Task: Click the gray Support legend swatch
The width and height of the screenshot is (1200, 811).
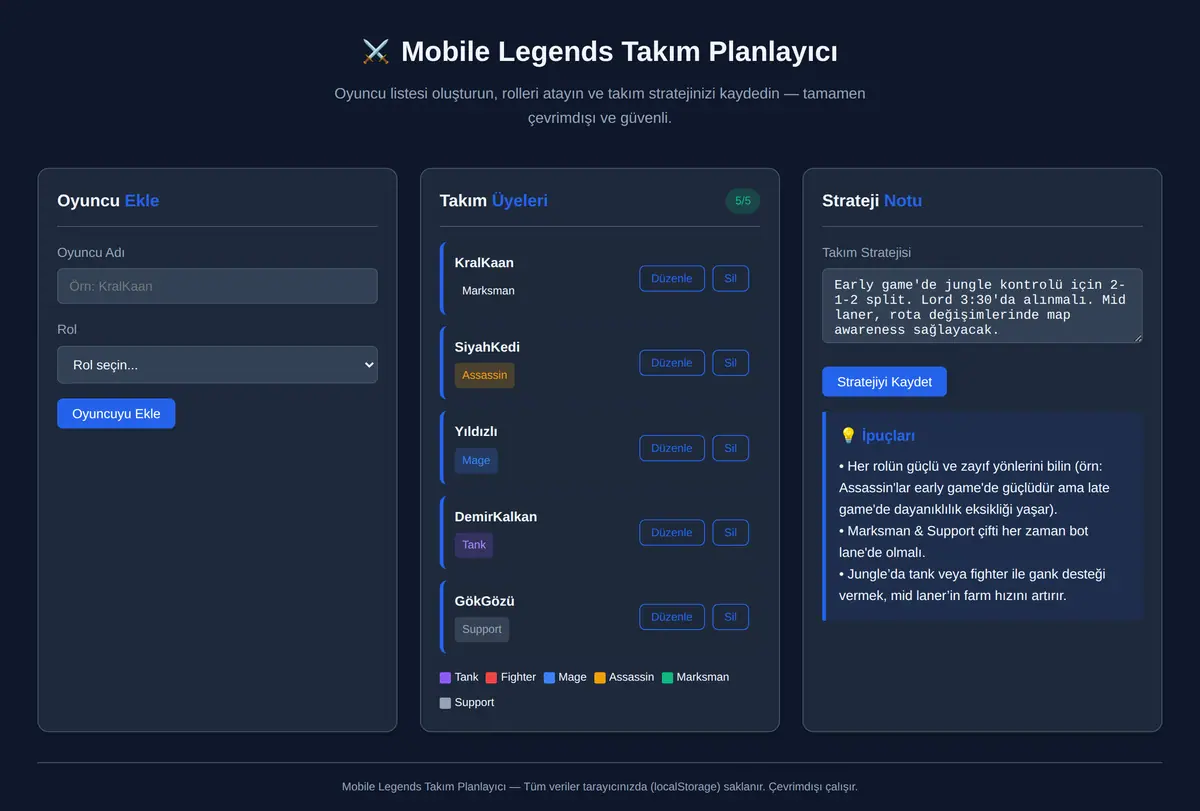Action: point(445,703)
